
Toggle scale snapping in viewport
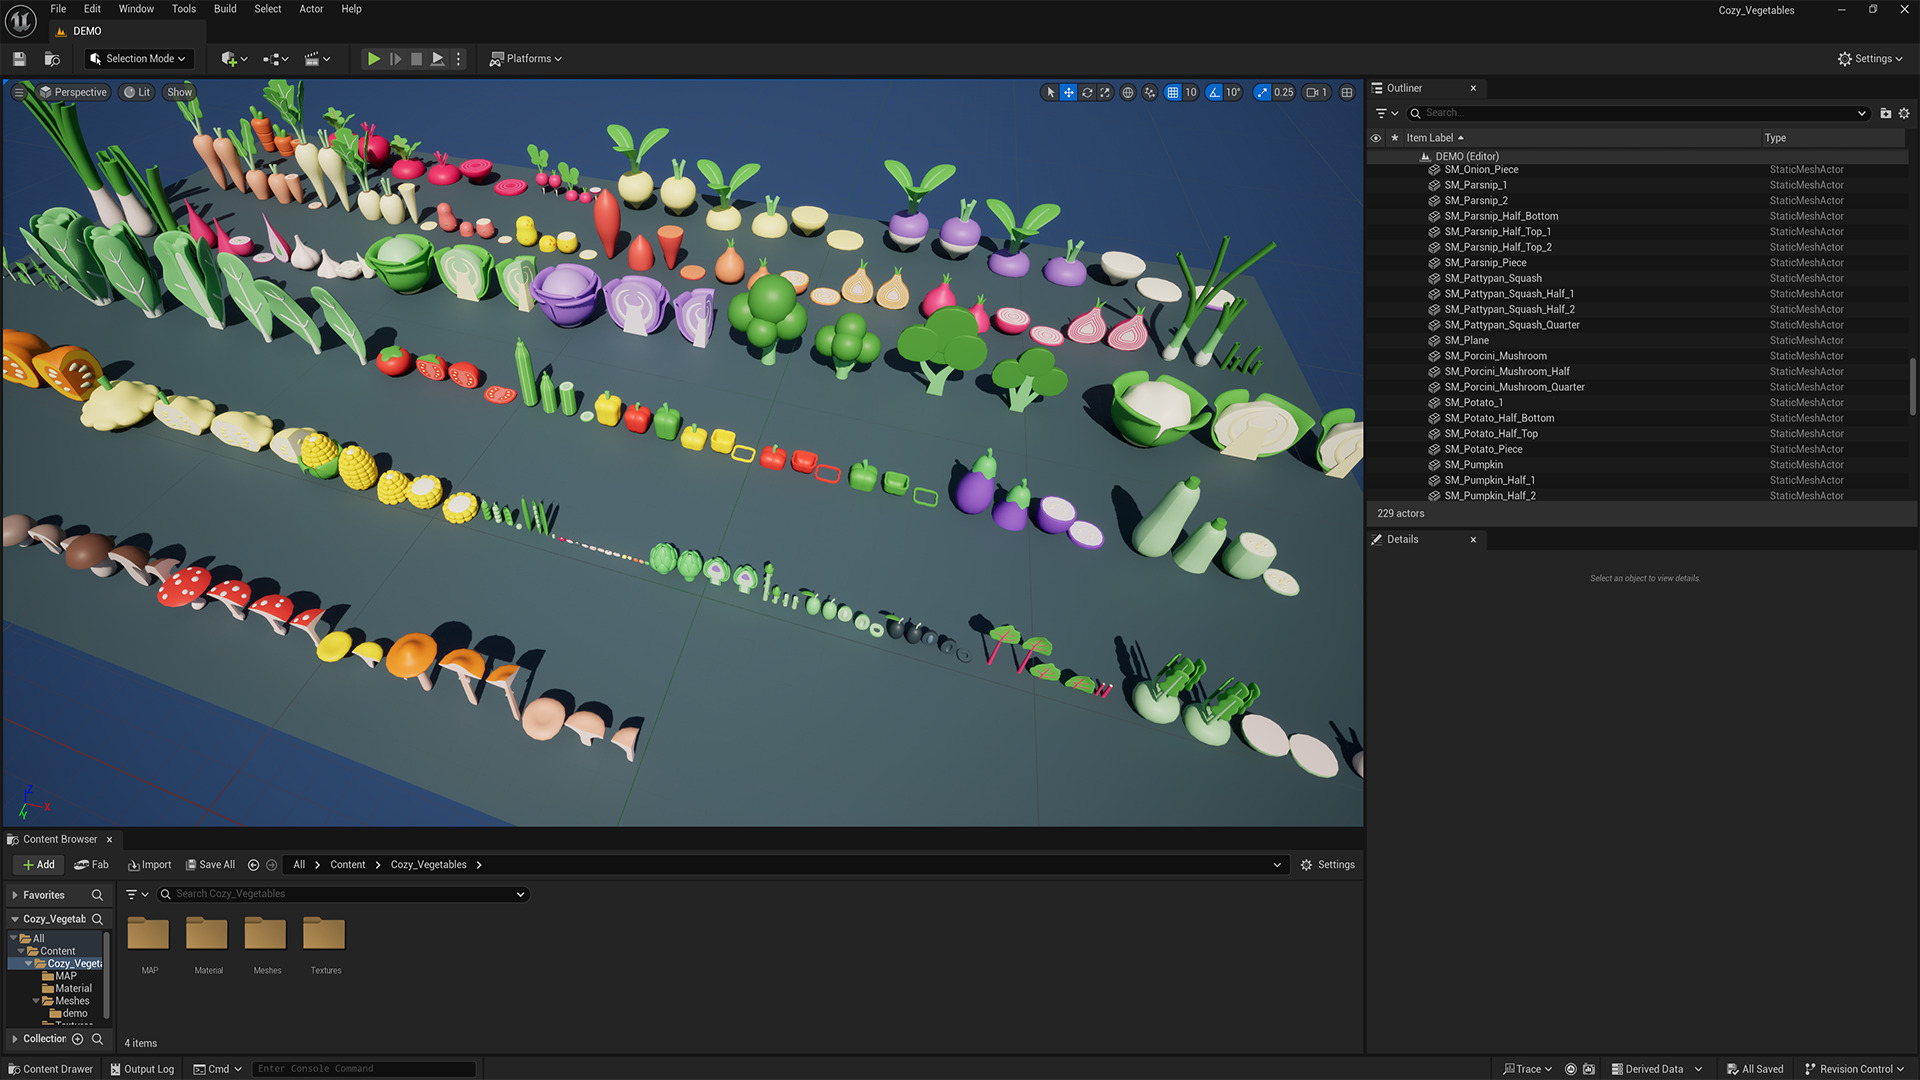click(1262, 92)
